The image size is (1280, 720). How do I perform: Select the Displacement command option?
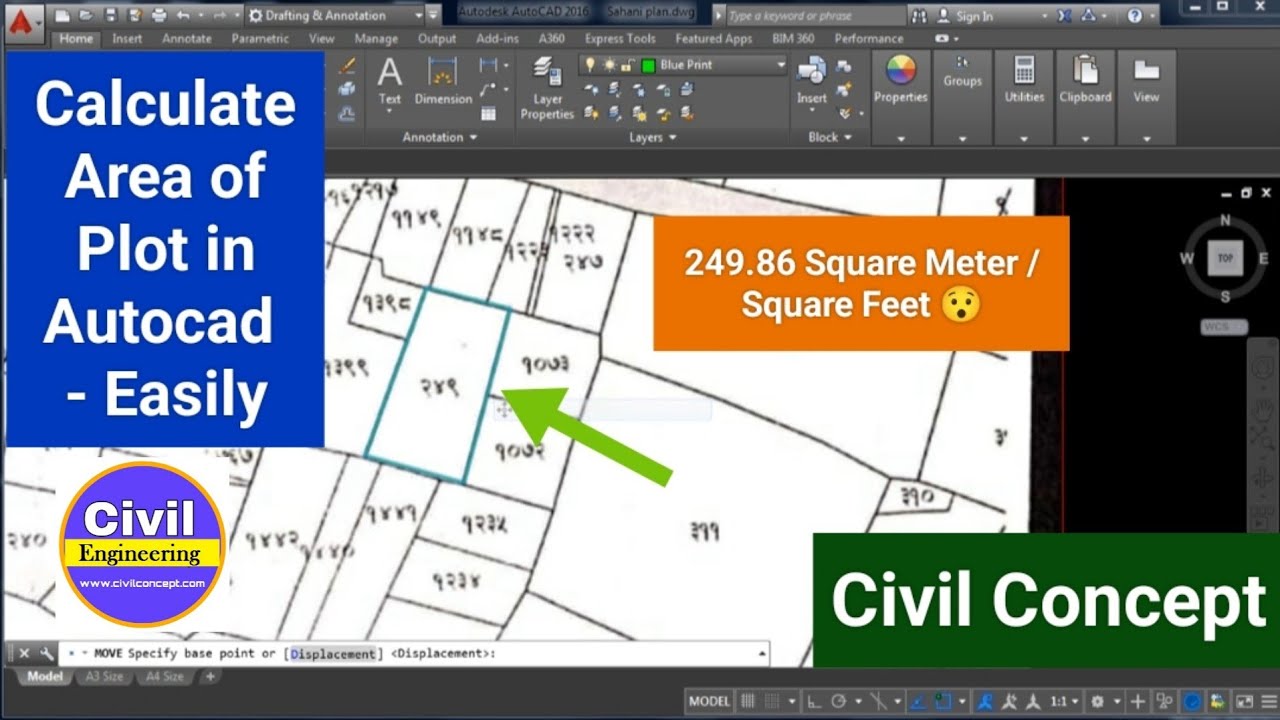[335, 653]
